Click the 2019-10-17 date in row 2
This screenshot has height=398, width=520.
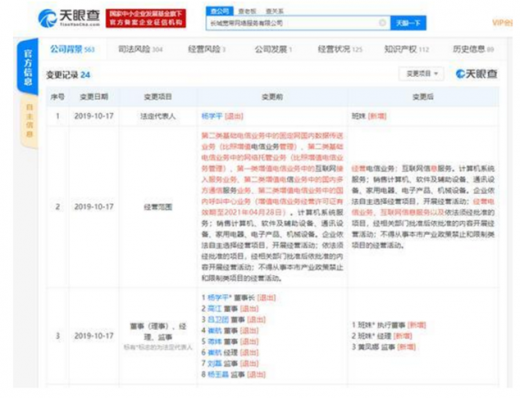coord(94,207)
